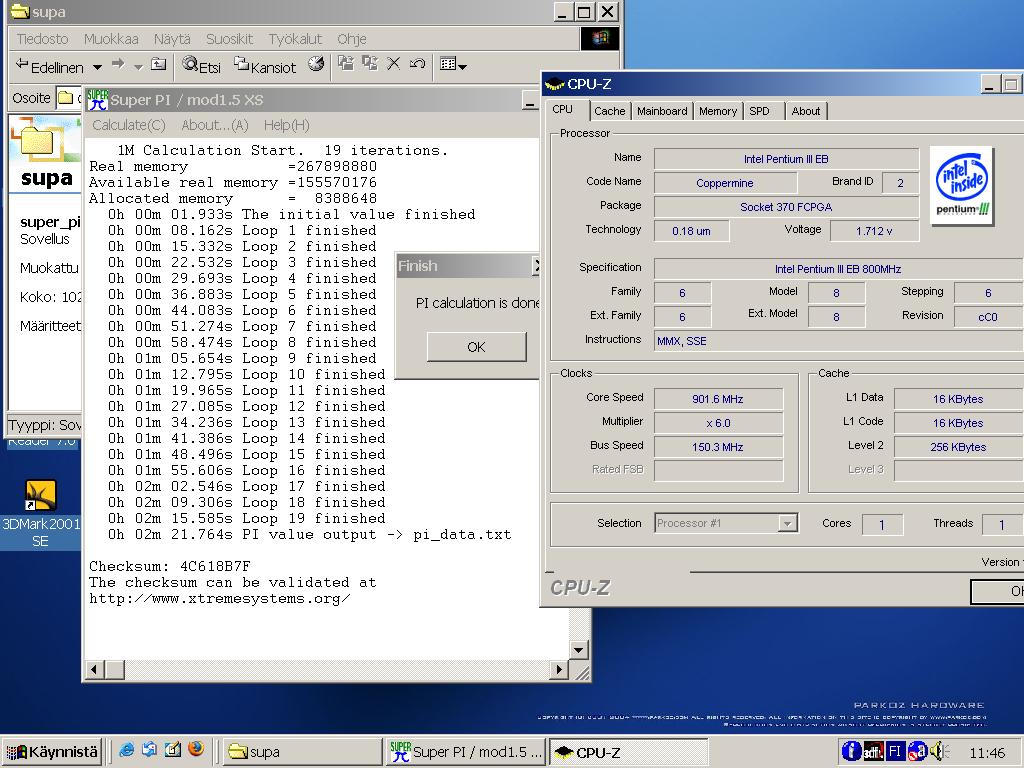
Task: Go up one folder level icon
Action: pos(159,64)
